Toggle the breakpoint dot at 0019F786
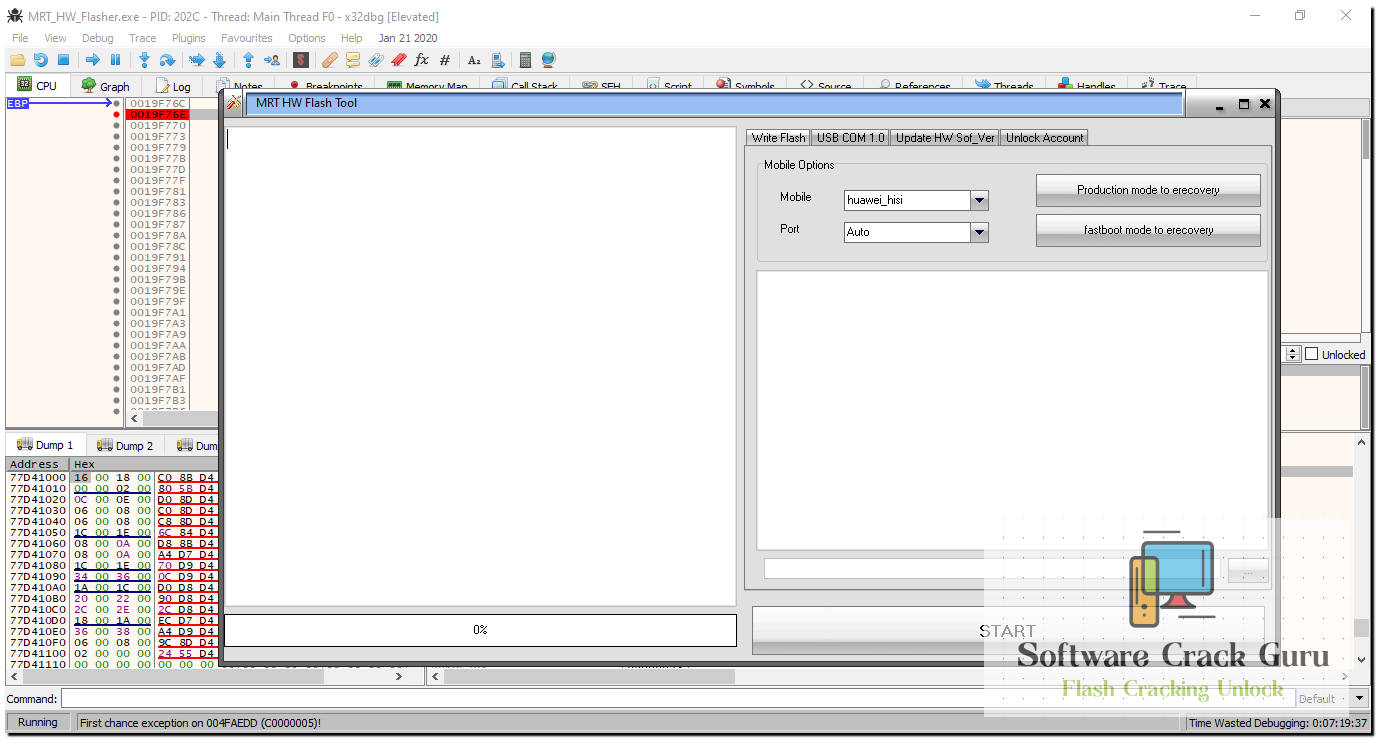Image resolution: width=1377 pixels, height=739 pixels. point(117,214)
